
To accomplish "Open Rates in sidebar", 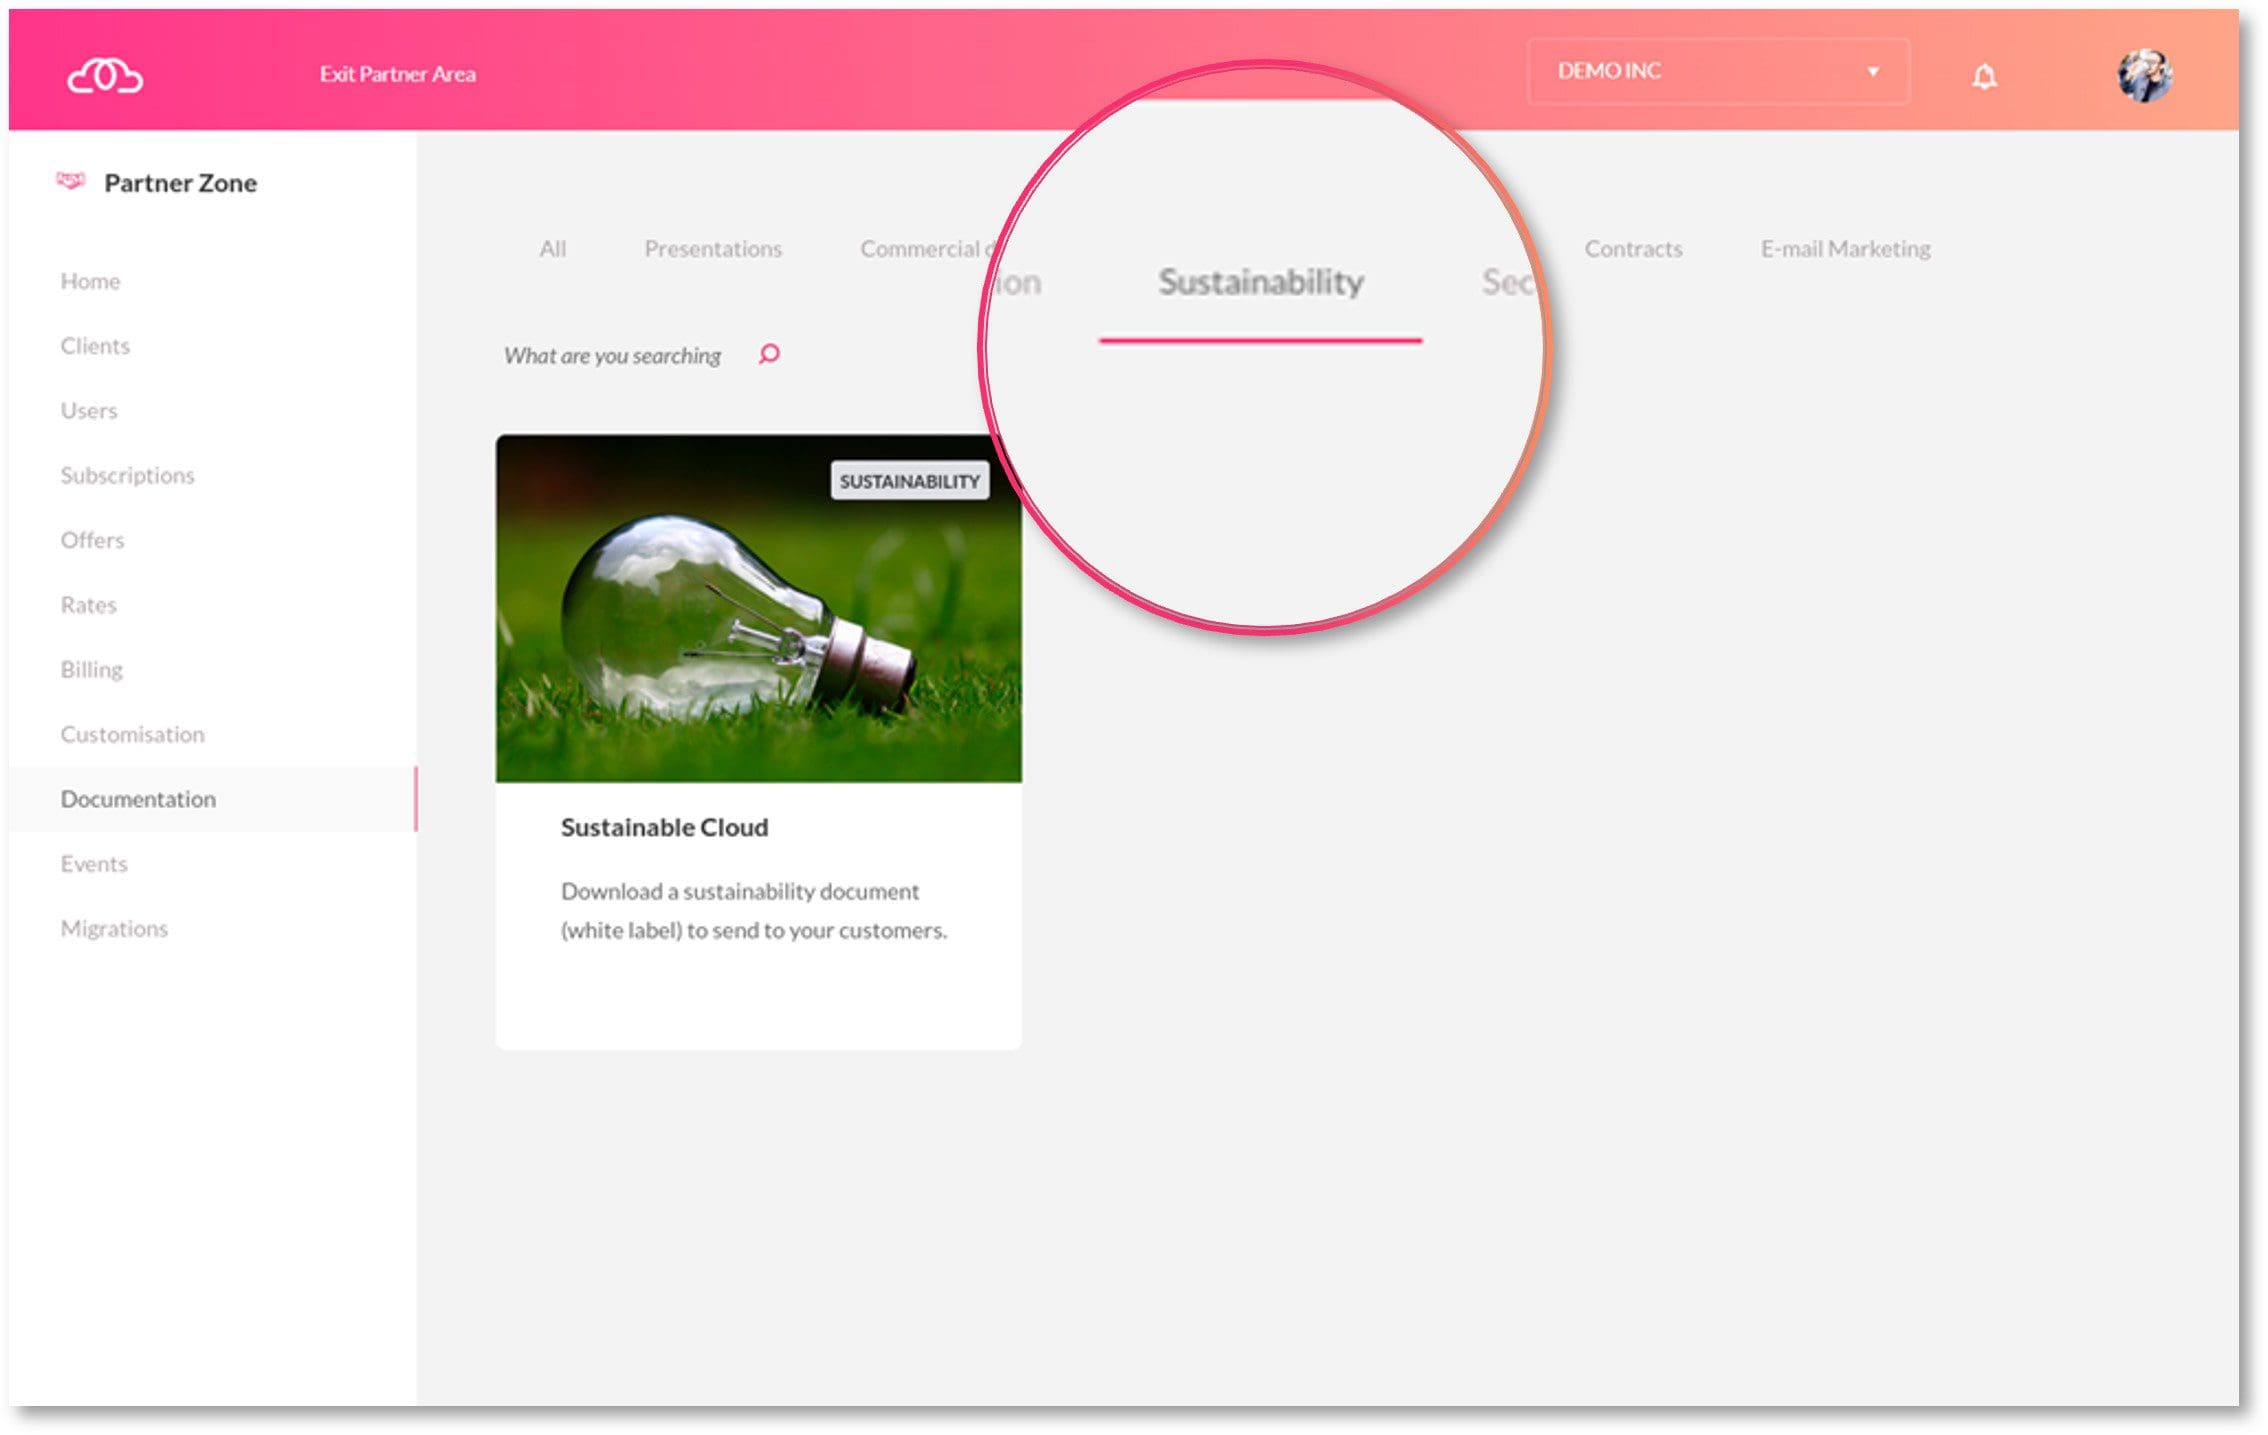I will (x=88, y=605).
